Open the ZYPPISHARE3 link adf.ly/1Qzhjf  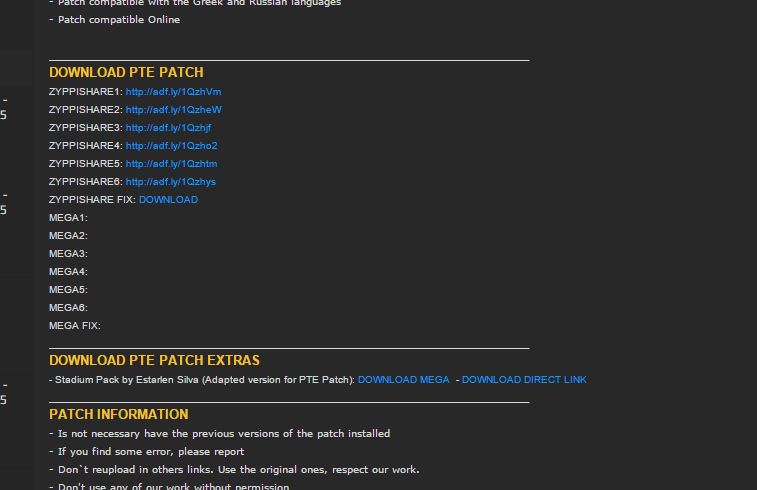click(168, 128)
